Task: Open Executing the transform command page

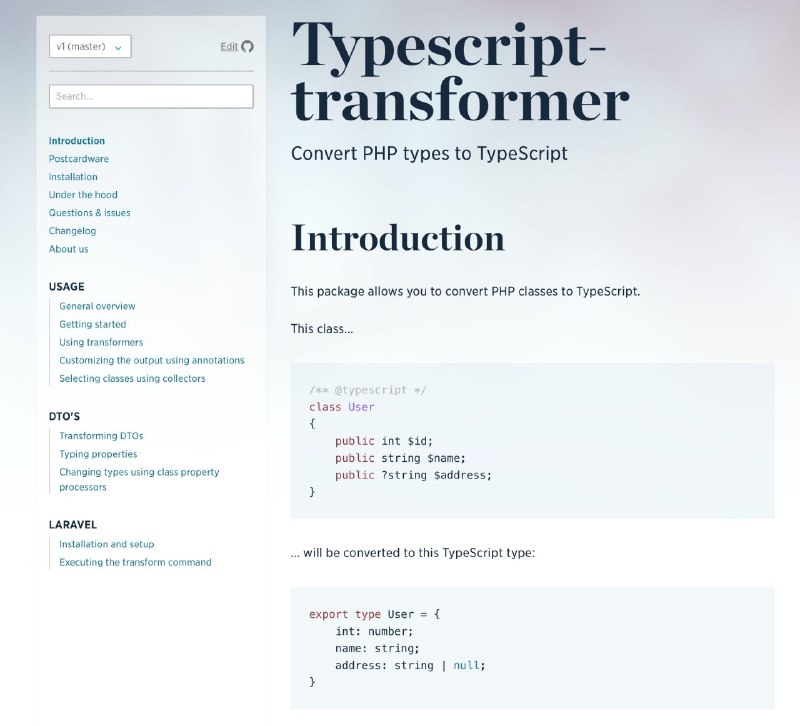Action: click(135, 562)
